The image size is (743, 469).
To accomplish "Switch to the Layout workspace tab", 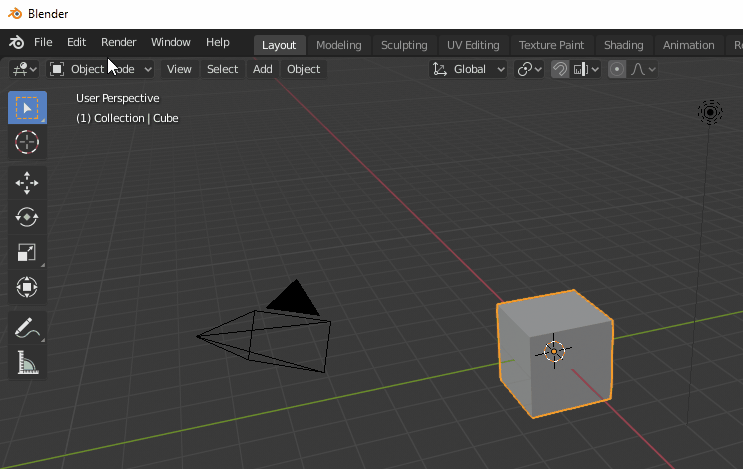I will tap(279, 45).
